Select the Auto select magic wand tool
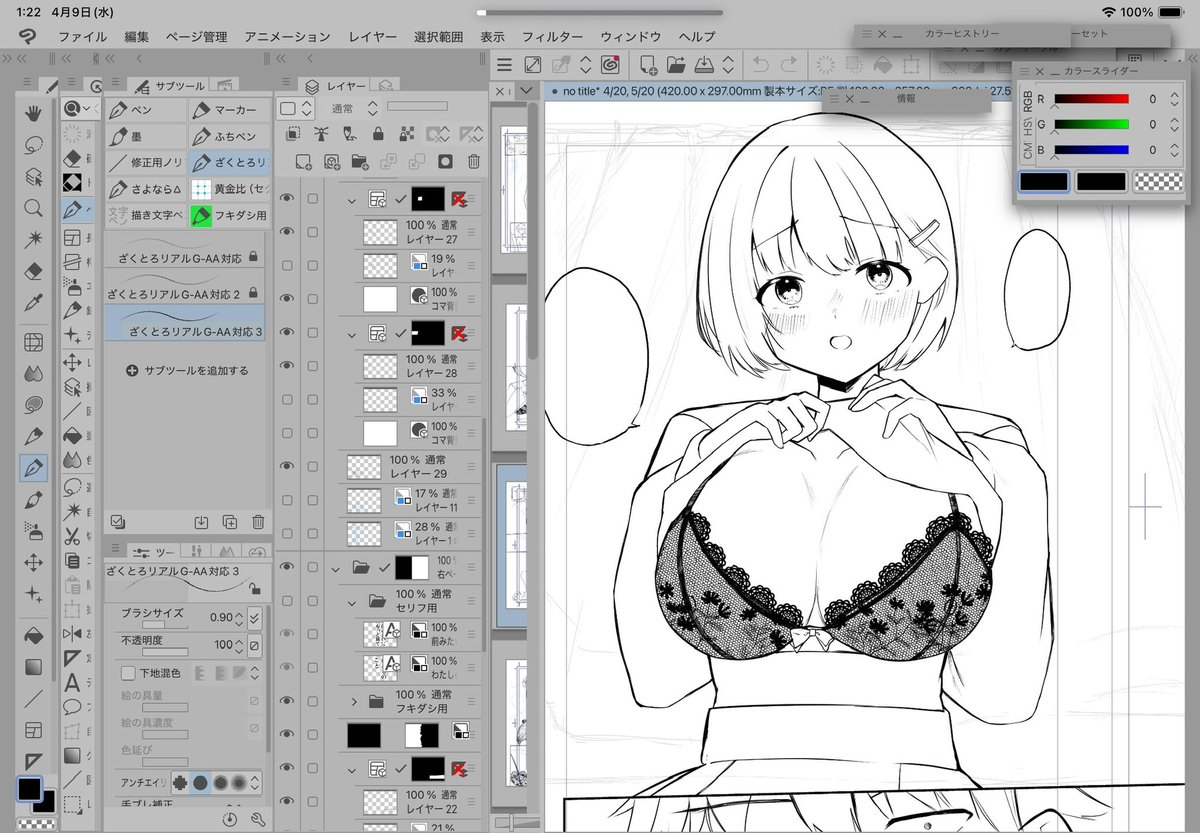This screenshot has height=833, width=1200. (33, 238)
